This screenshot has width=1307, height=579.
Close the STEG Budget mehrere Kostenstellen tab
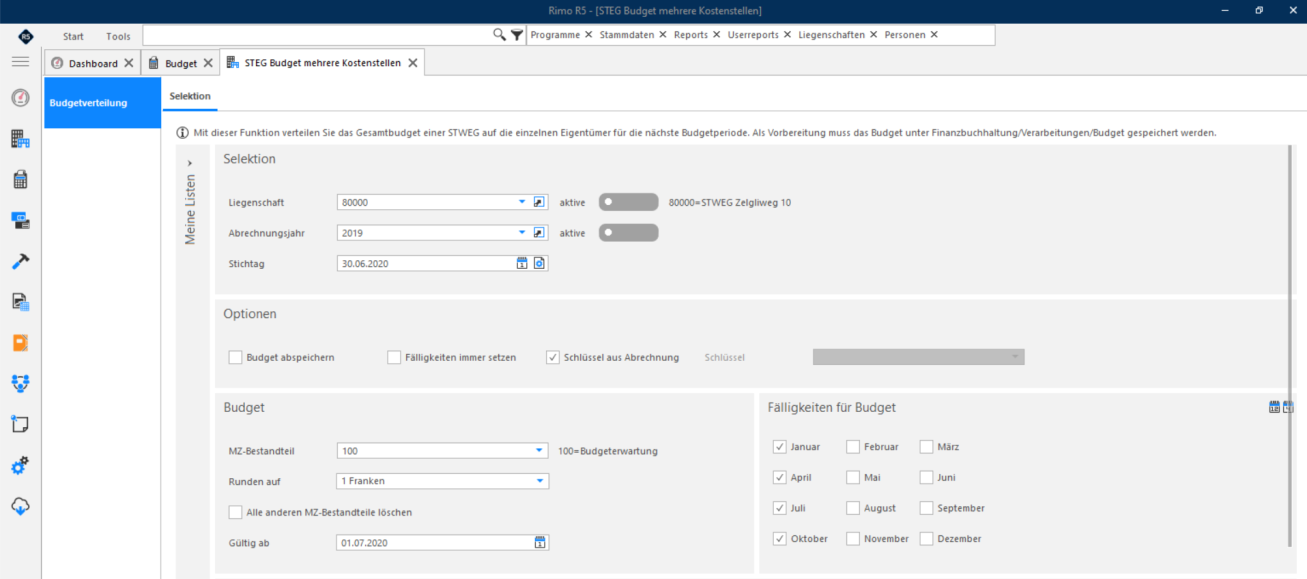click(x=412, y=62)
